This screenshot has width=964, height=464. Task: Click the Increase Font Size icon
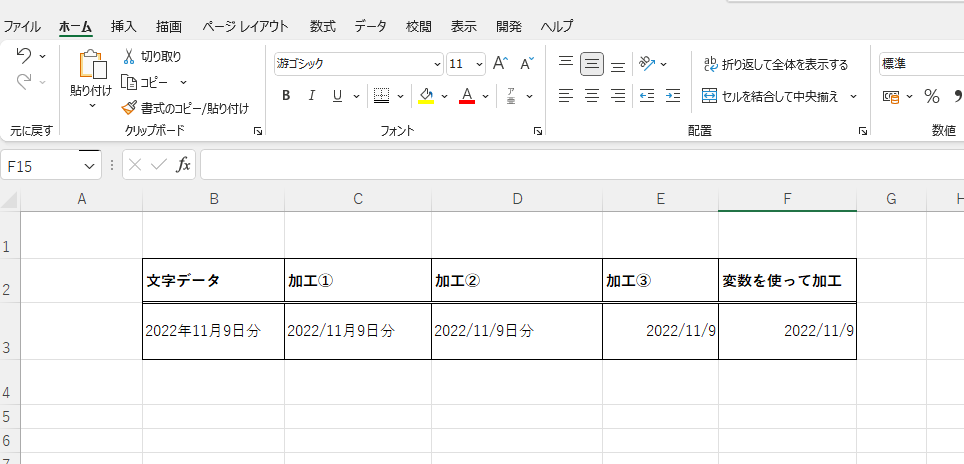tap(501, 64)
